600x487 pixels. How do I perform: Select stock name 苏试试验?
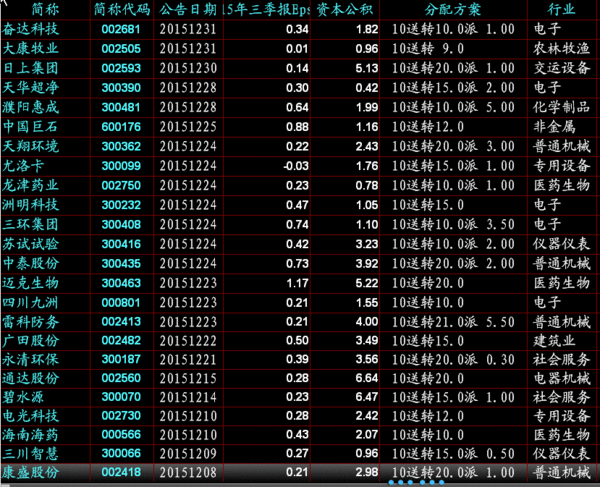(30, 244)
